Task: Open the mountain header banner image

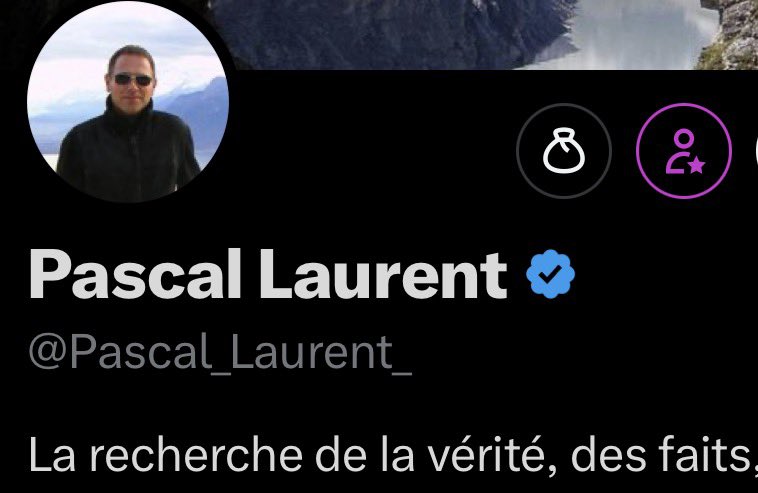Action: pyautogui.click(x=483, y=35)
